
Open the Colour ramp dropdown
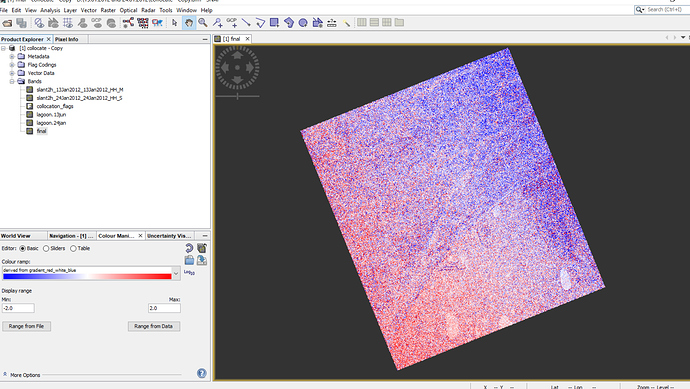176,273
